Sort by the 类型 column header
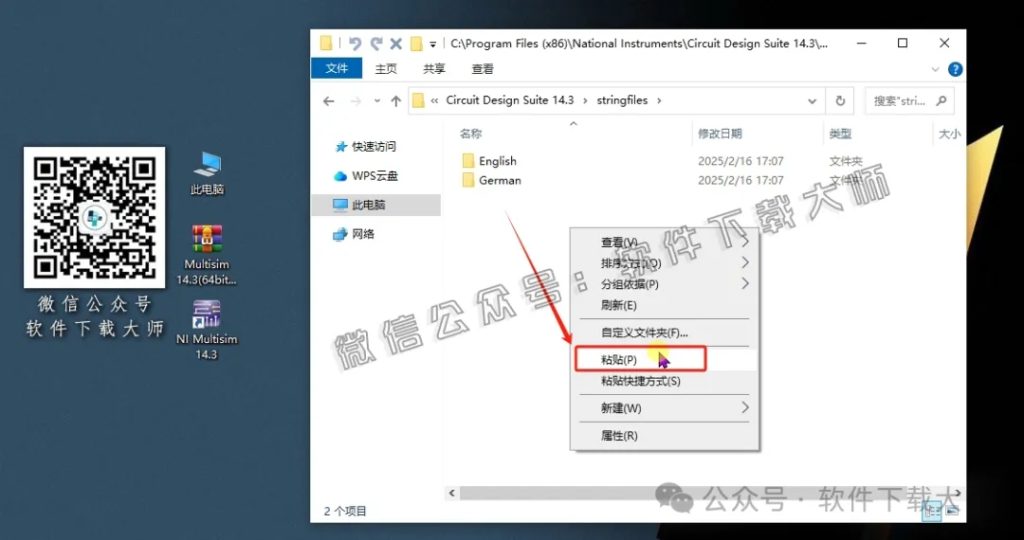Screen dimensions: 1024x540 click(840, 133)
